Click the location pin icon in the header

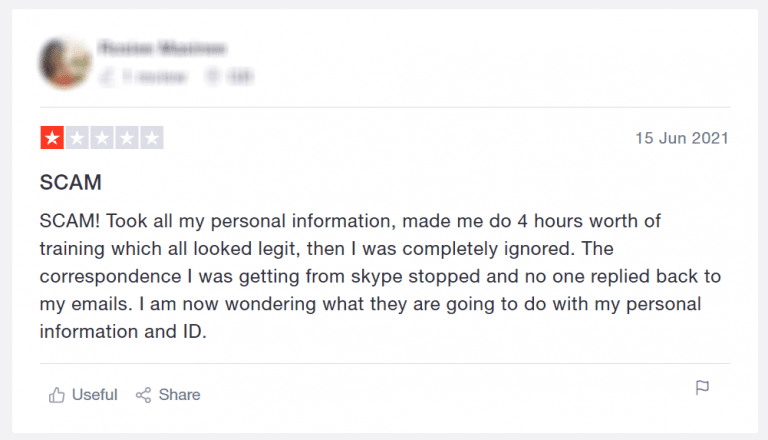213,76
